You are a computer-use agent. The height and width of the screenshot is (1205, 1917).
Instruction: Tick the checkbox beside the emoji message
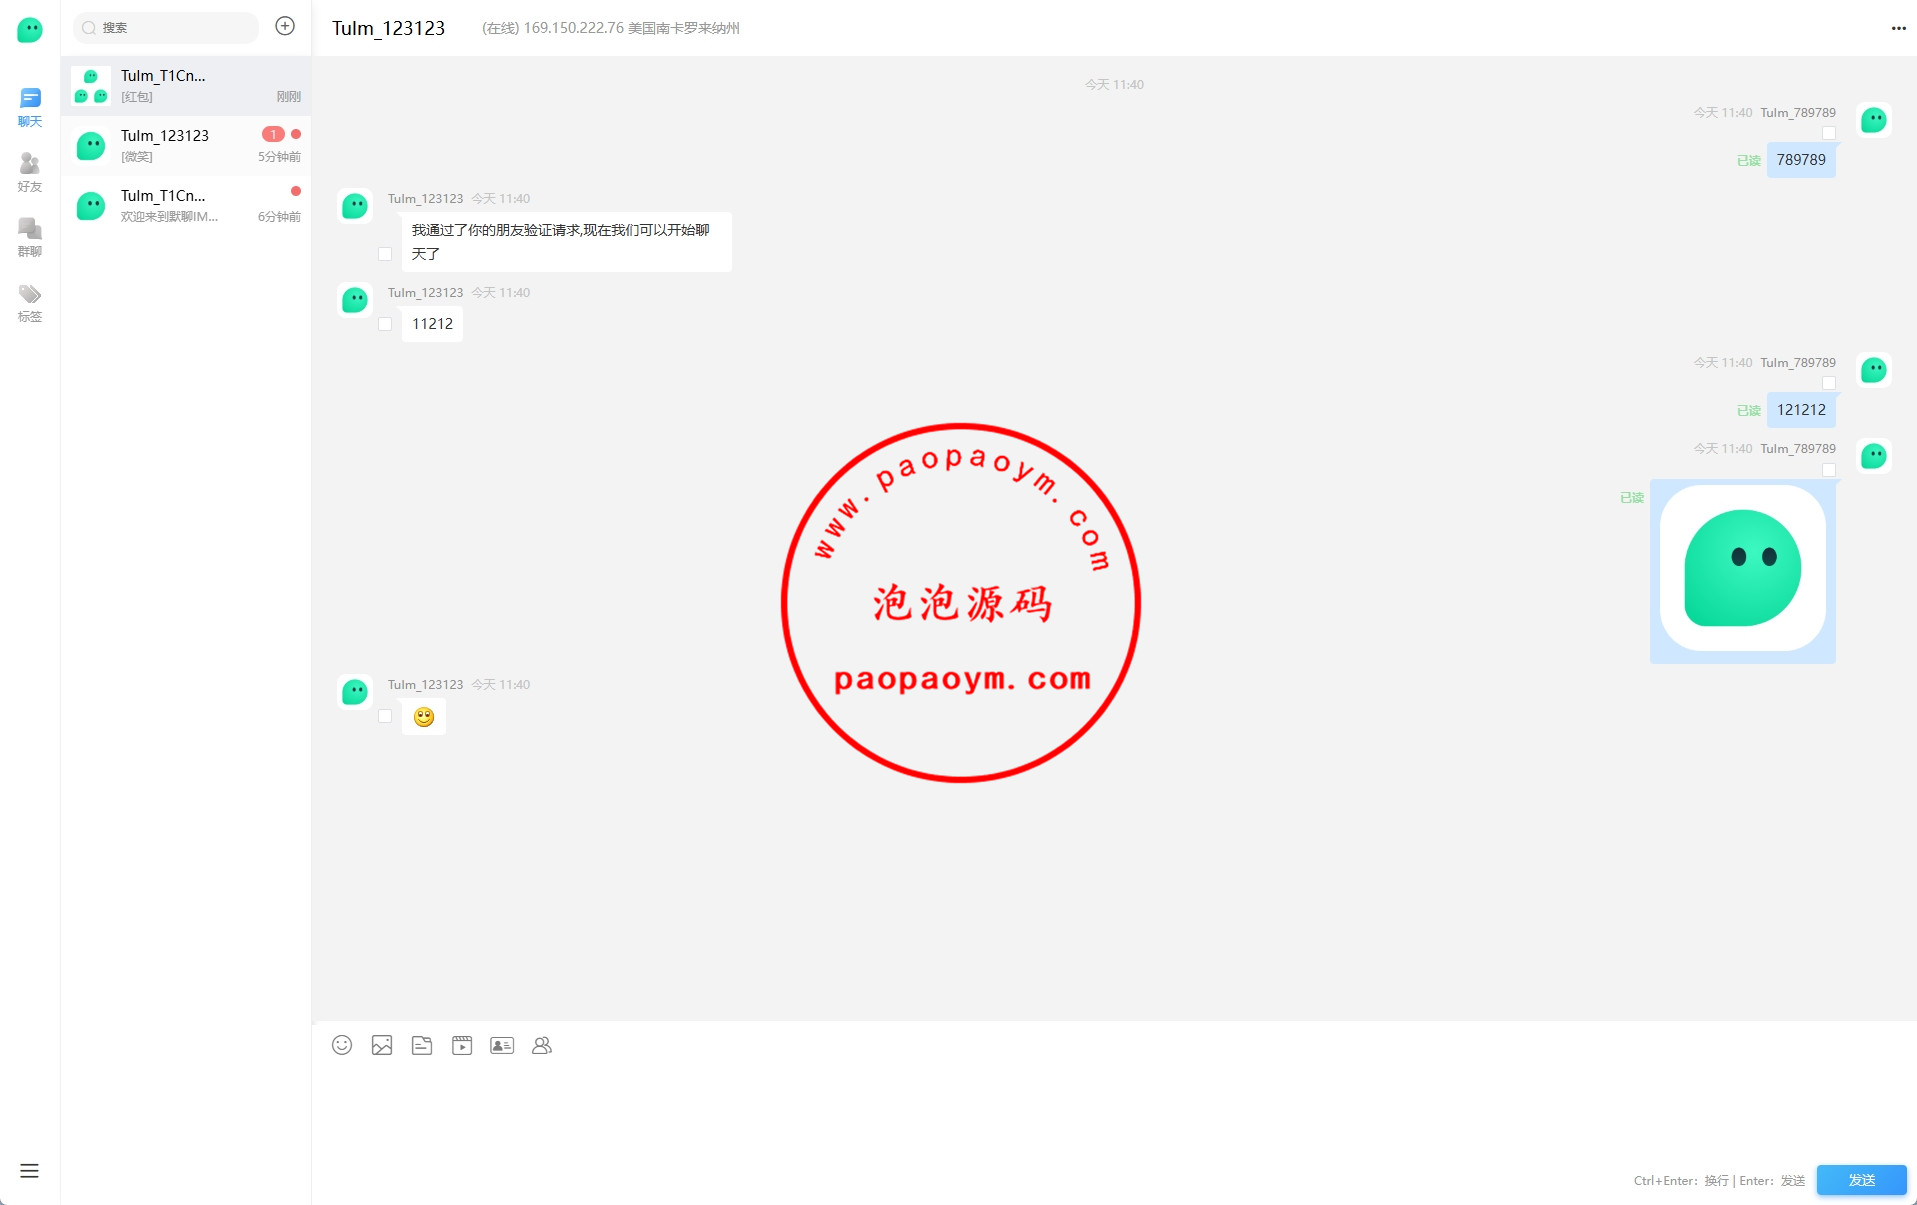(385, 716)
